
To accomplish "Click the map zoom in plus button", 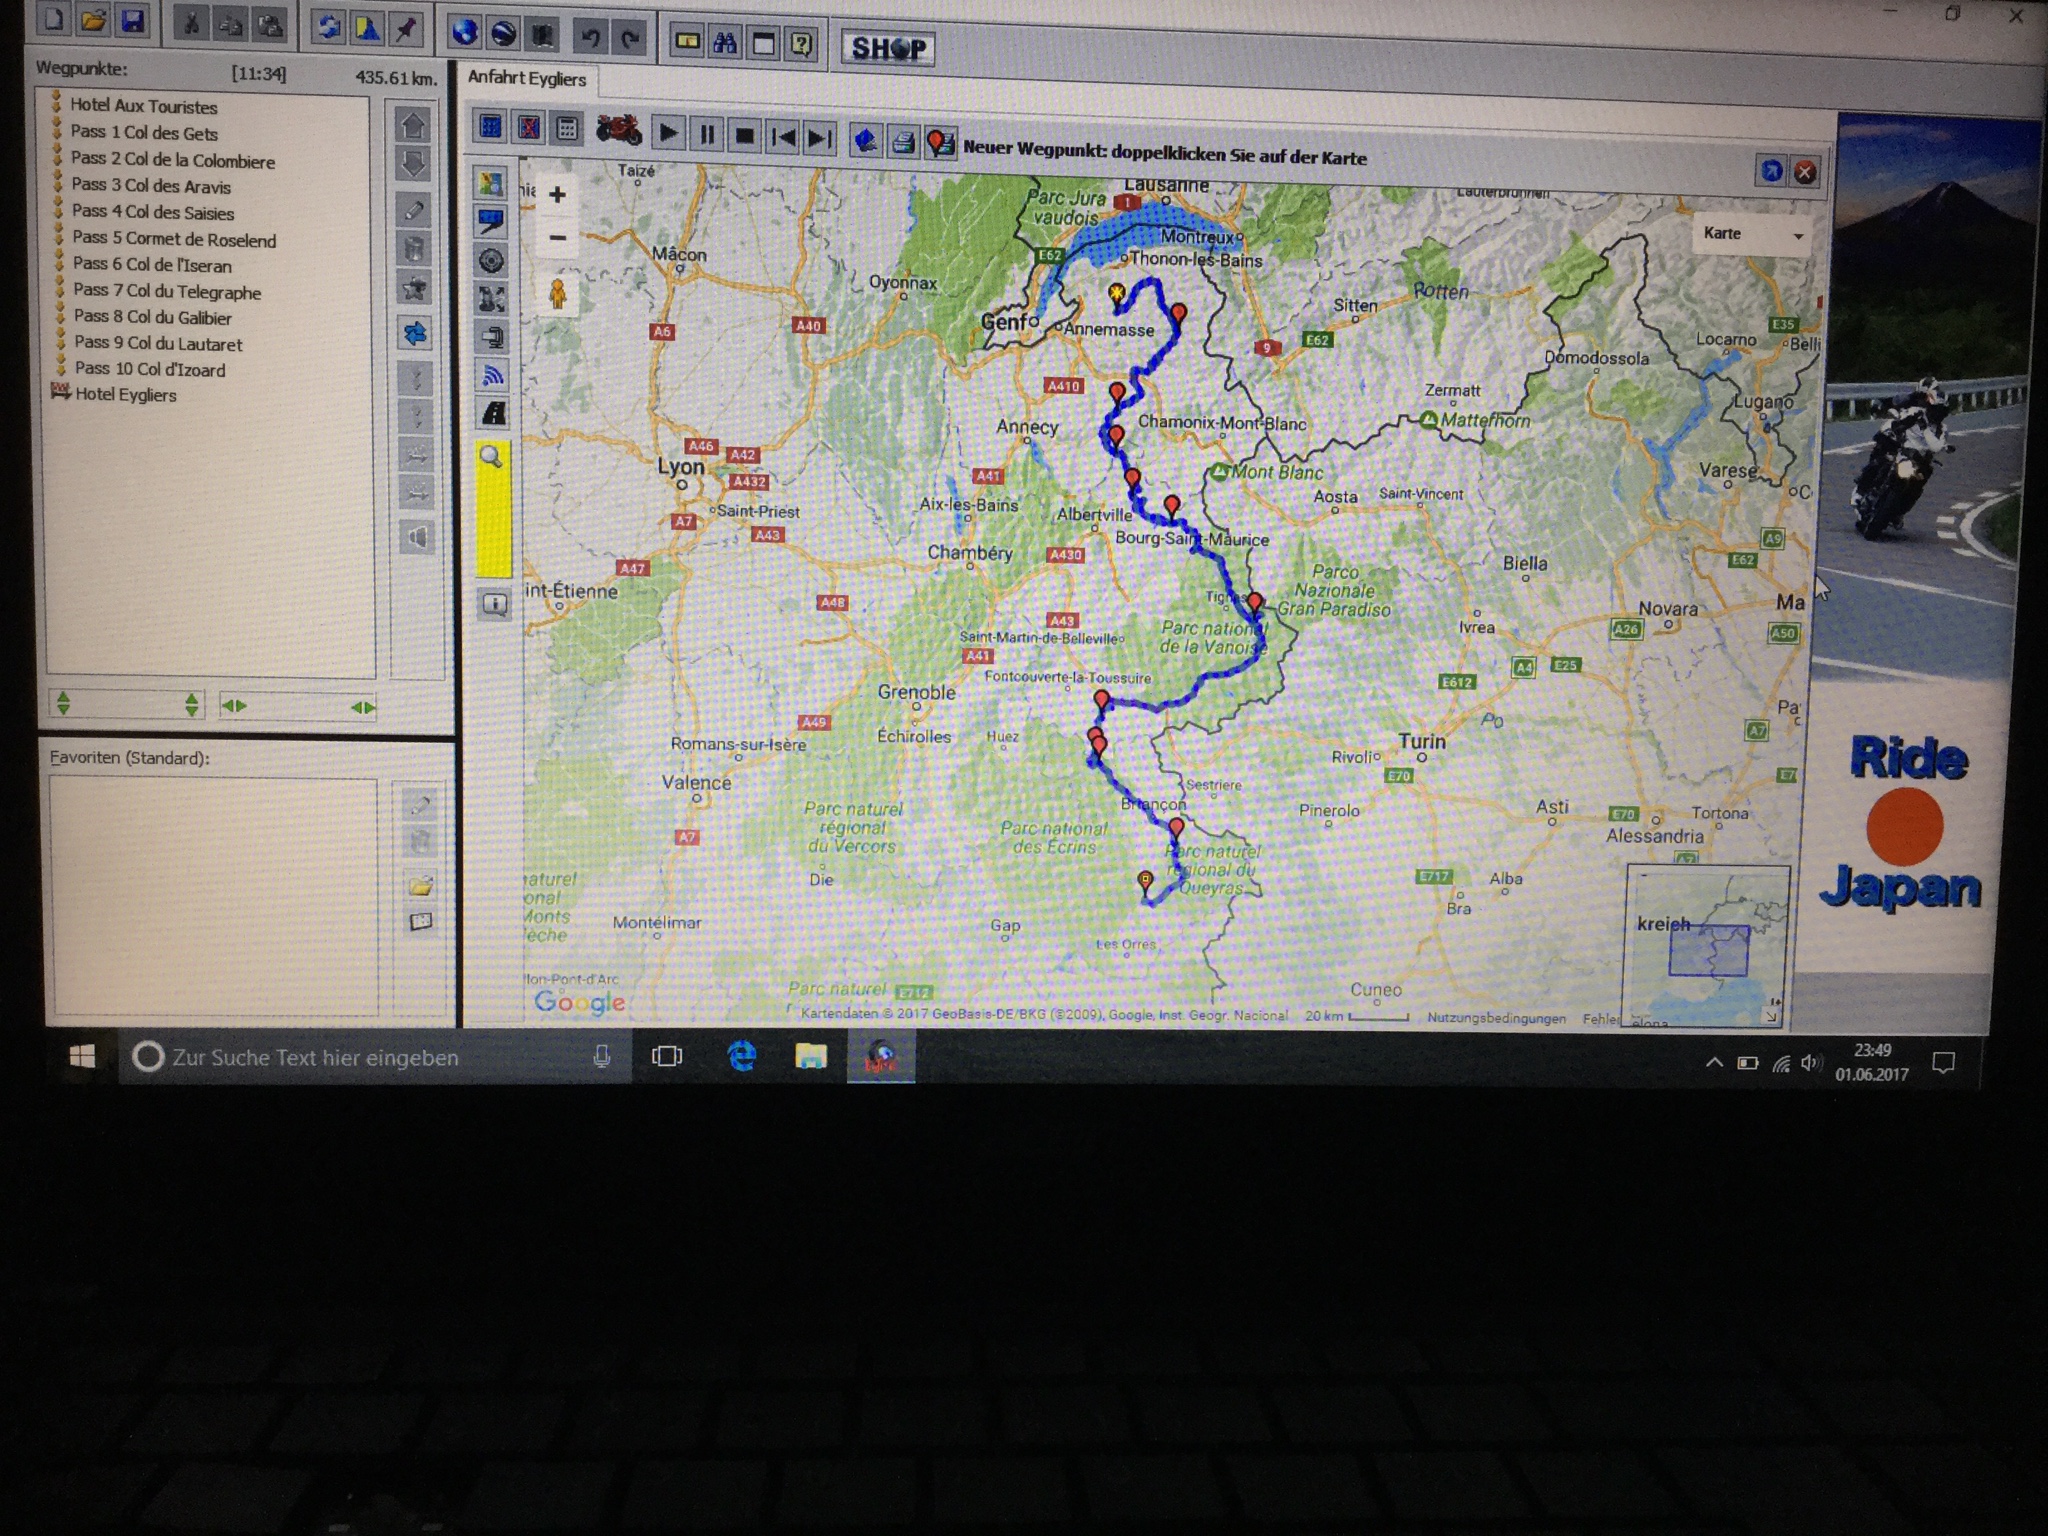I will click(x=558, y=195).
